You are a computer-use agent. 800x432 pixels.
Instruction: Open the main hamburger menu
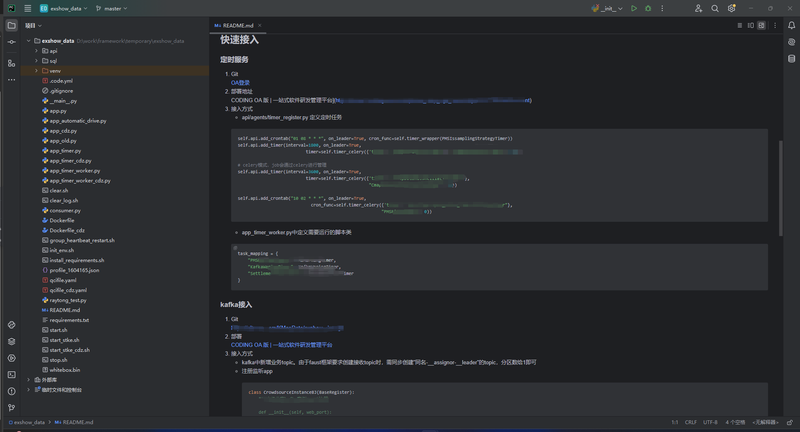coord(28,8)
